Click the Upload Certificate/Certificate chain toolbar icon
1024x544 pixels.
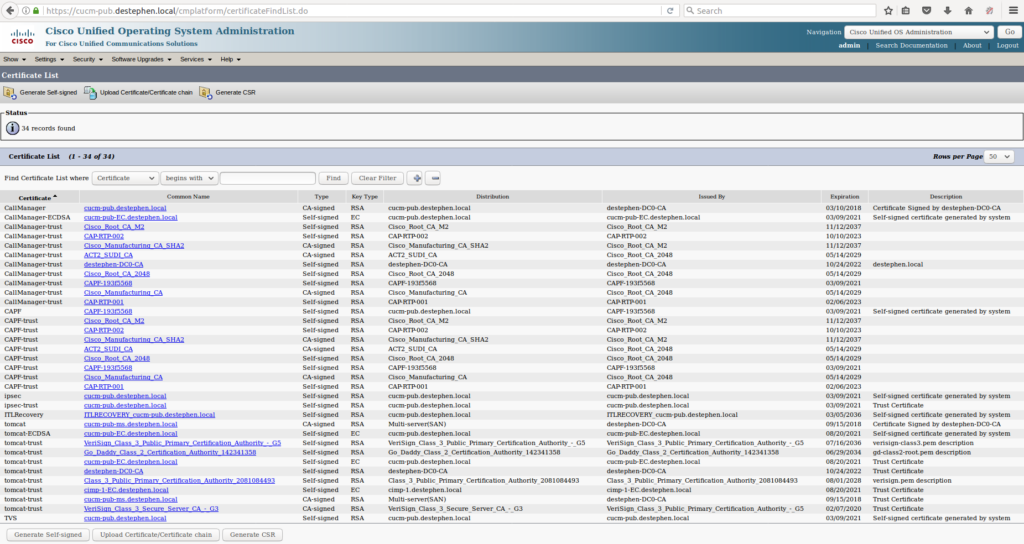point(90,93)
